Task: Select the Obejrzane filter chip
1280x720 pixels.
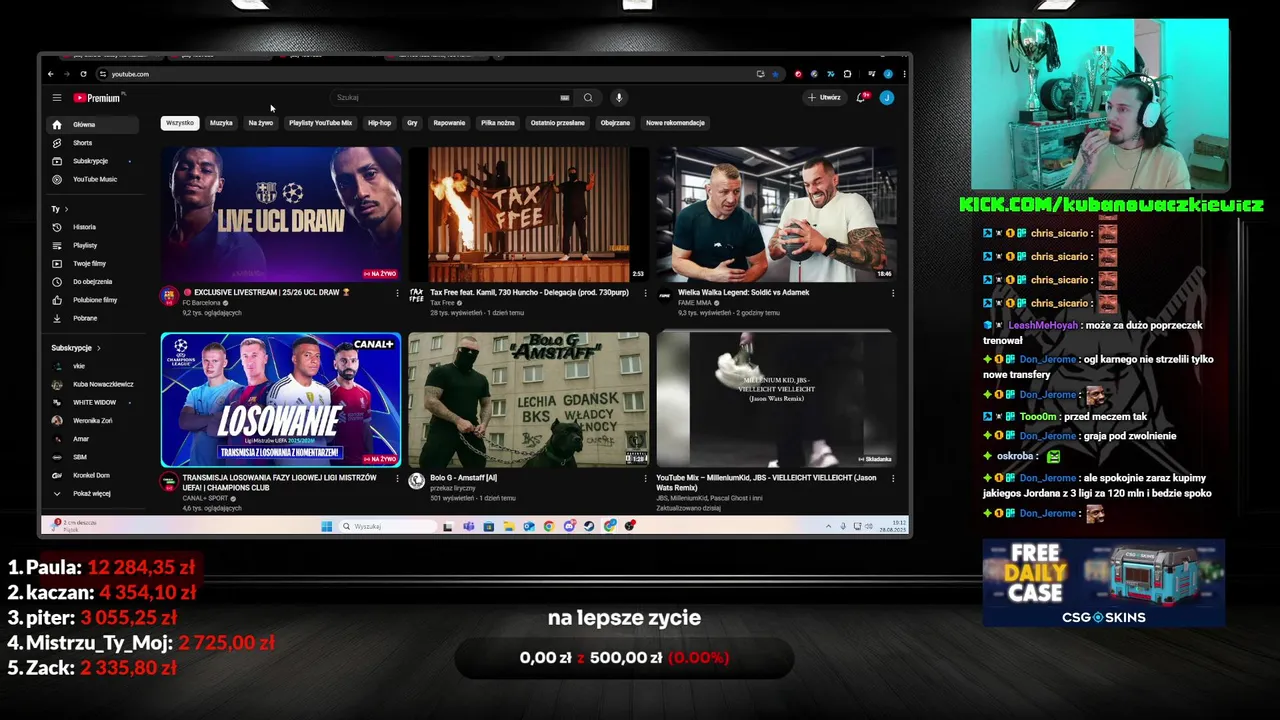Action: (x=615, y=123)
